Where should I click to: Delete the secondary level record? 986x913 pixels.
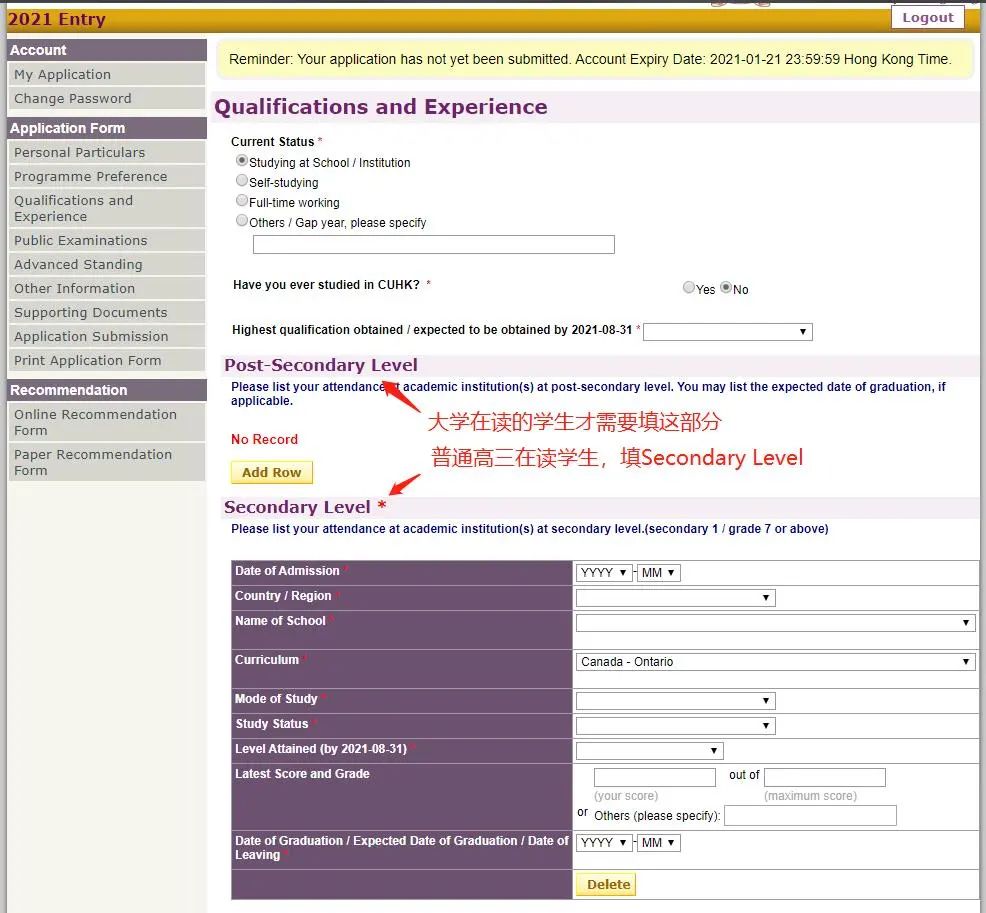(607, 884)
